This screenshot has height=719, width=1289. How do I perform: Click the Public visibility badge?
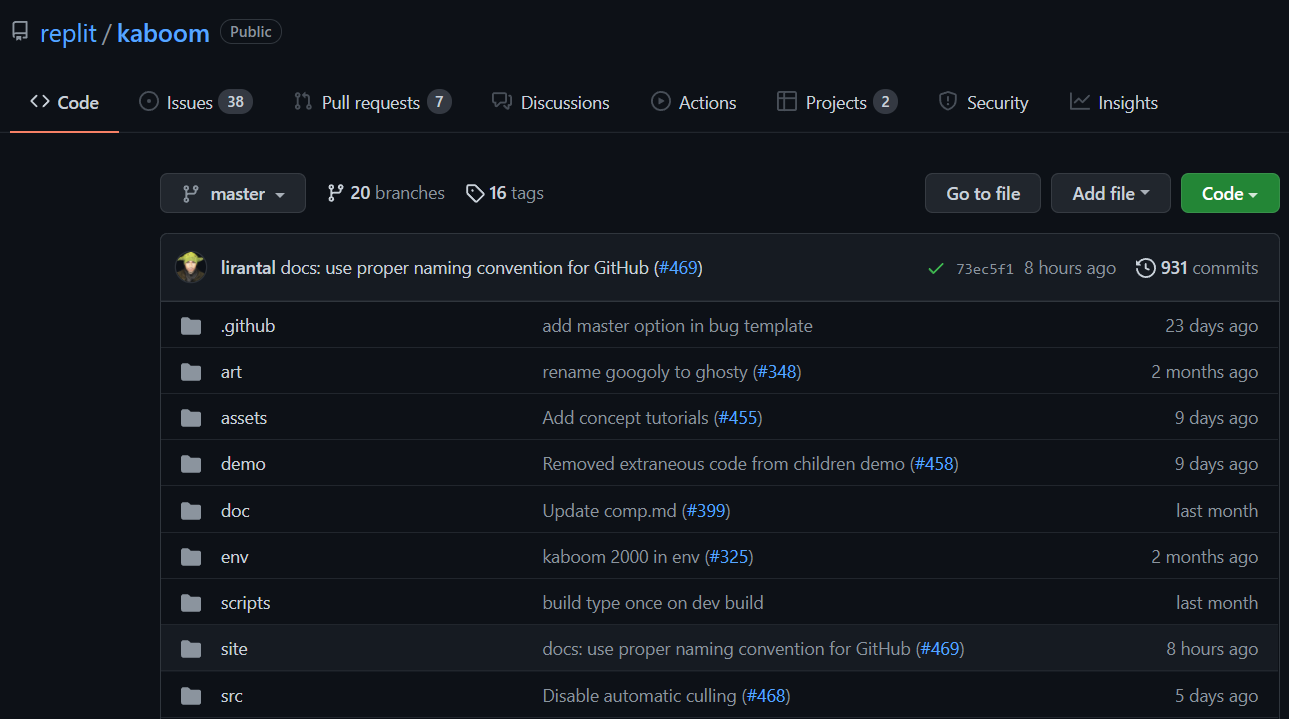251,32
